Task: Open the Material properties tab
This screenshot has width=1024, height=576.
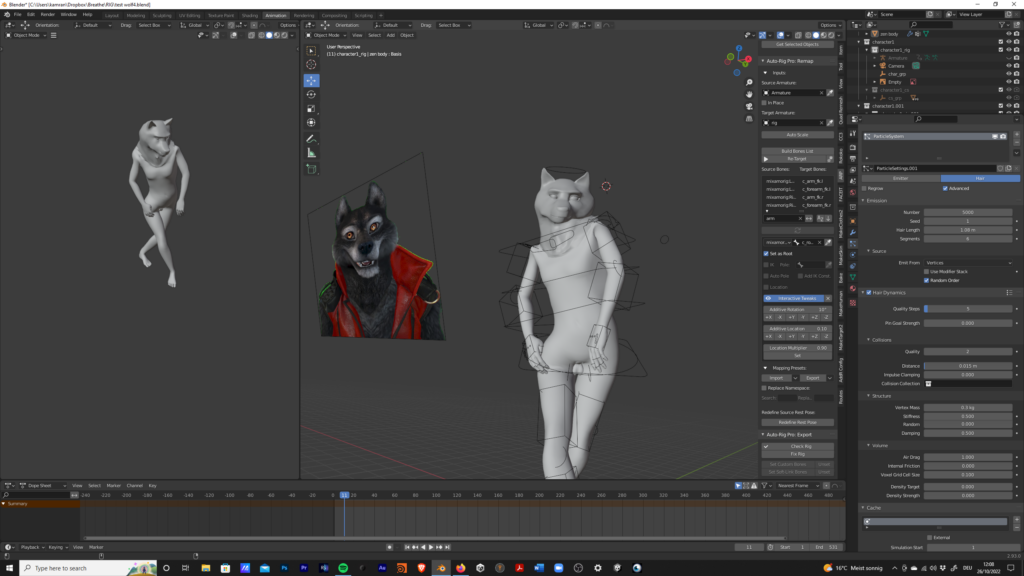Action: (x=853, y=289)
